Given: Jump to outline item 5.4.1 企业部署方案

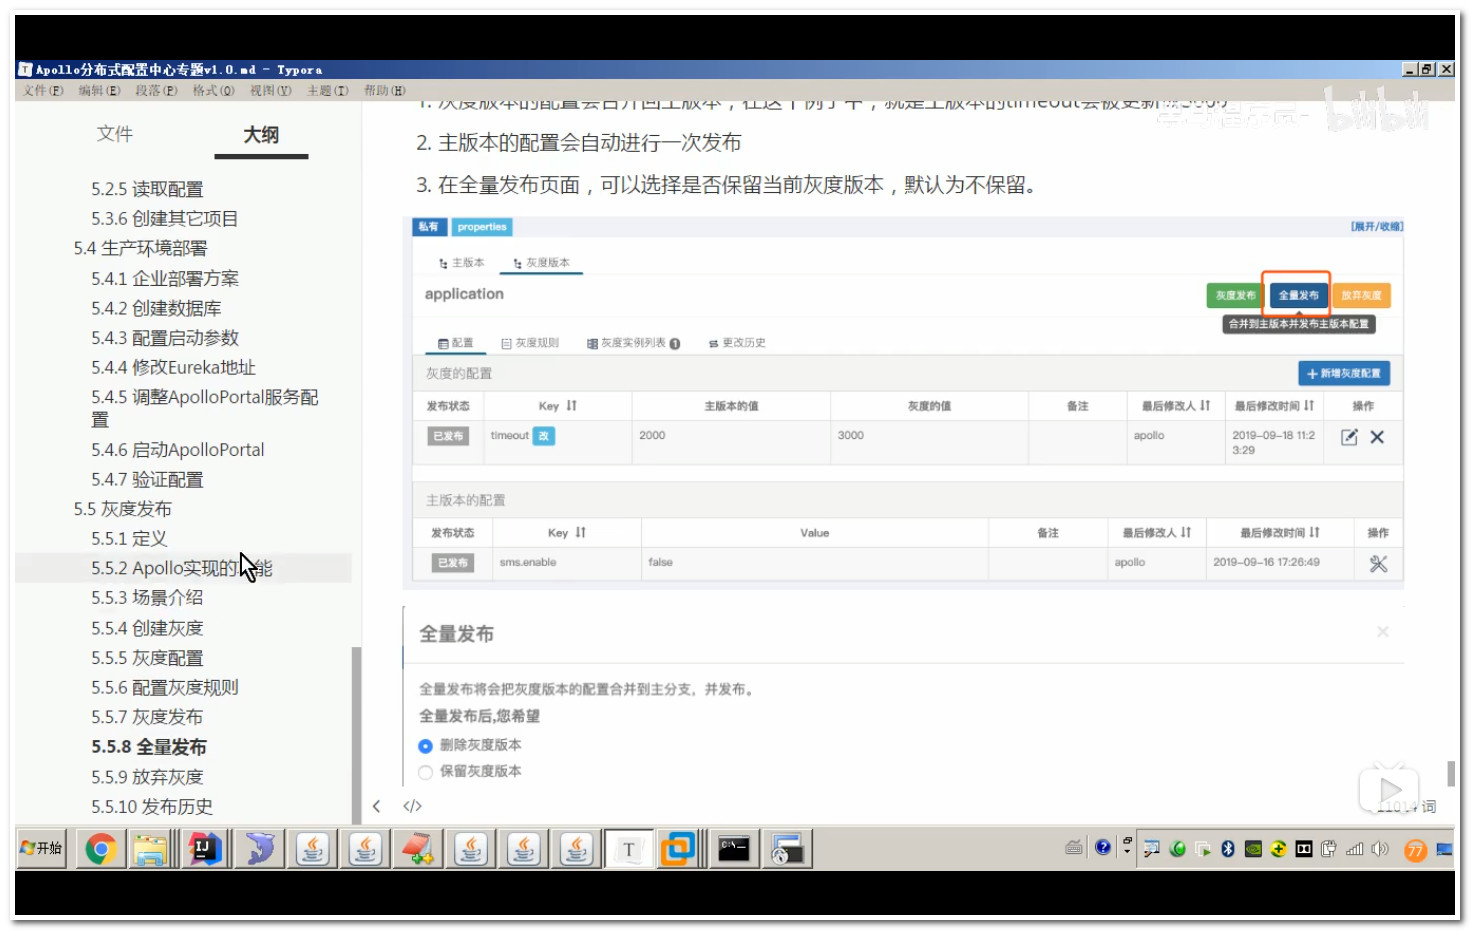Looking at the screenshot, I should point(165,278).
